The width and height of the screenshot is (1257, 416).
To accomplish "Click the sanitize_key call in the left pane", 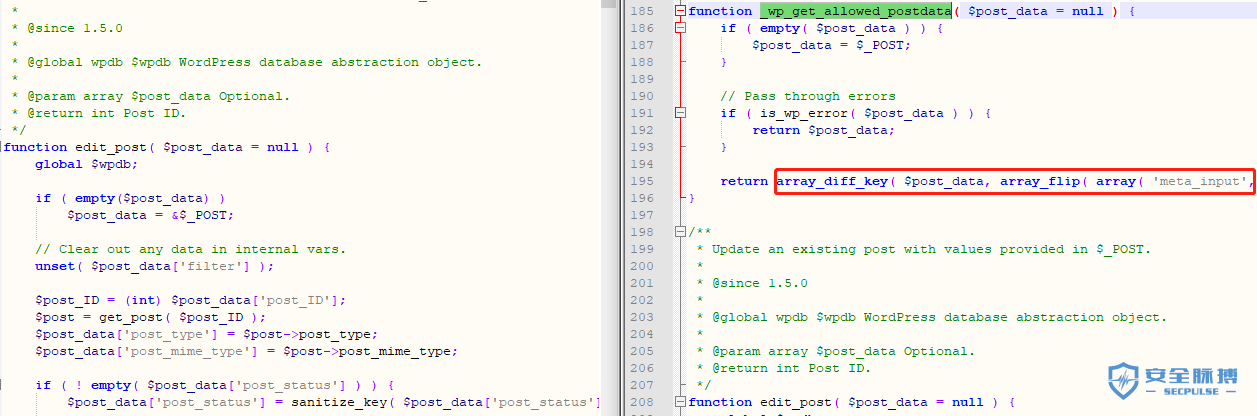I will (445, 402).
